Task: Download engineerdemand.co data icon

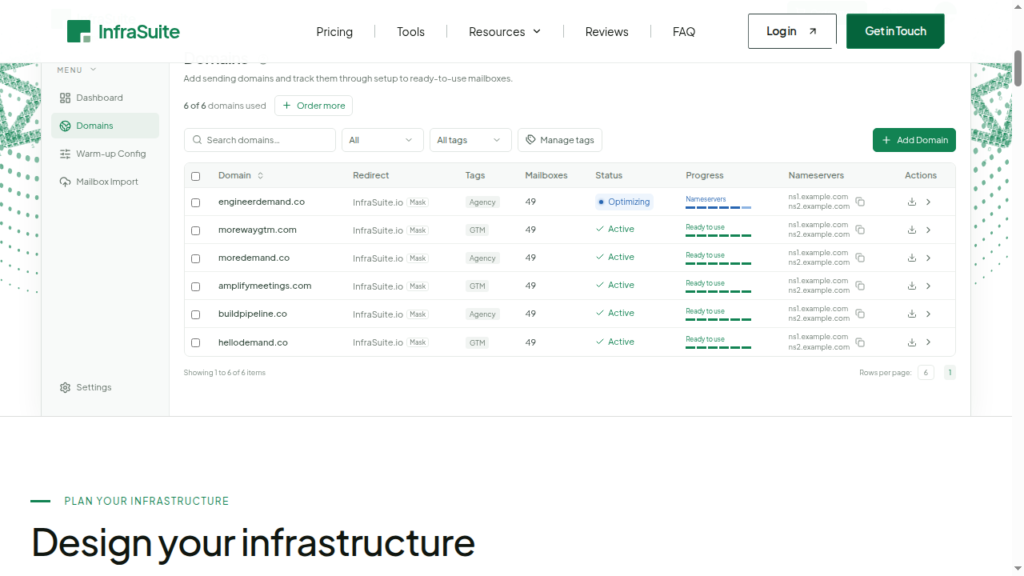Action: click(912, 202)
